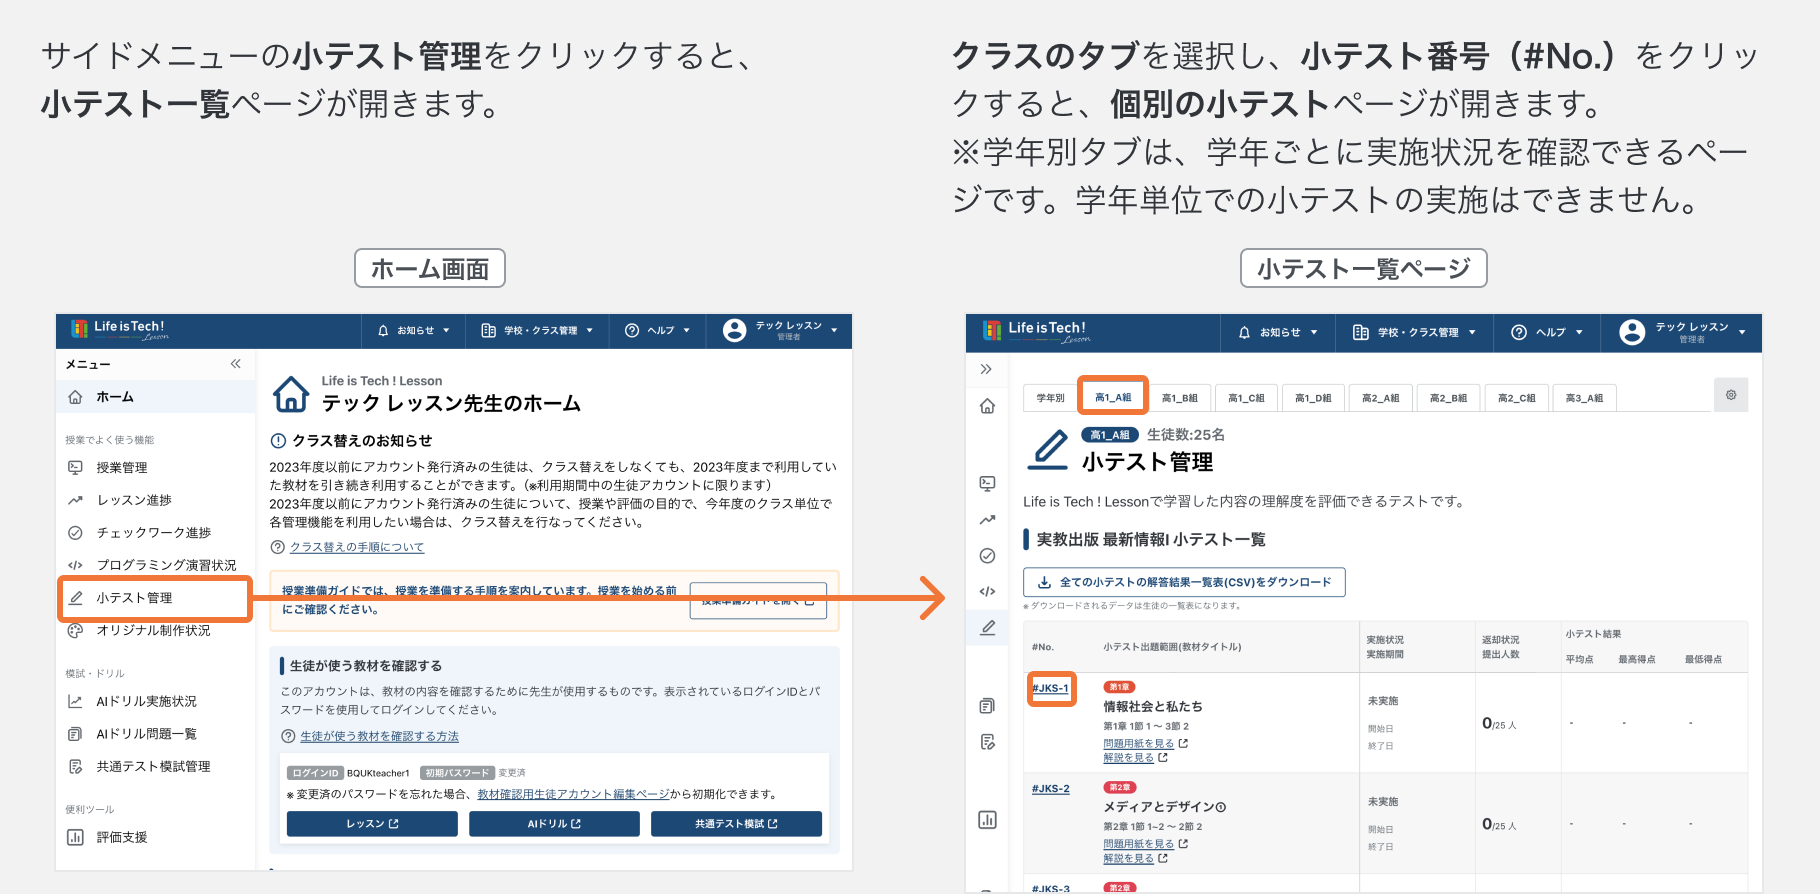The image size is (1820, 894).
Task: Click 問題用紙を見る under メディアとデザイン
Action: click(x=1139, y=844)
